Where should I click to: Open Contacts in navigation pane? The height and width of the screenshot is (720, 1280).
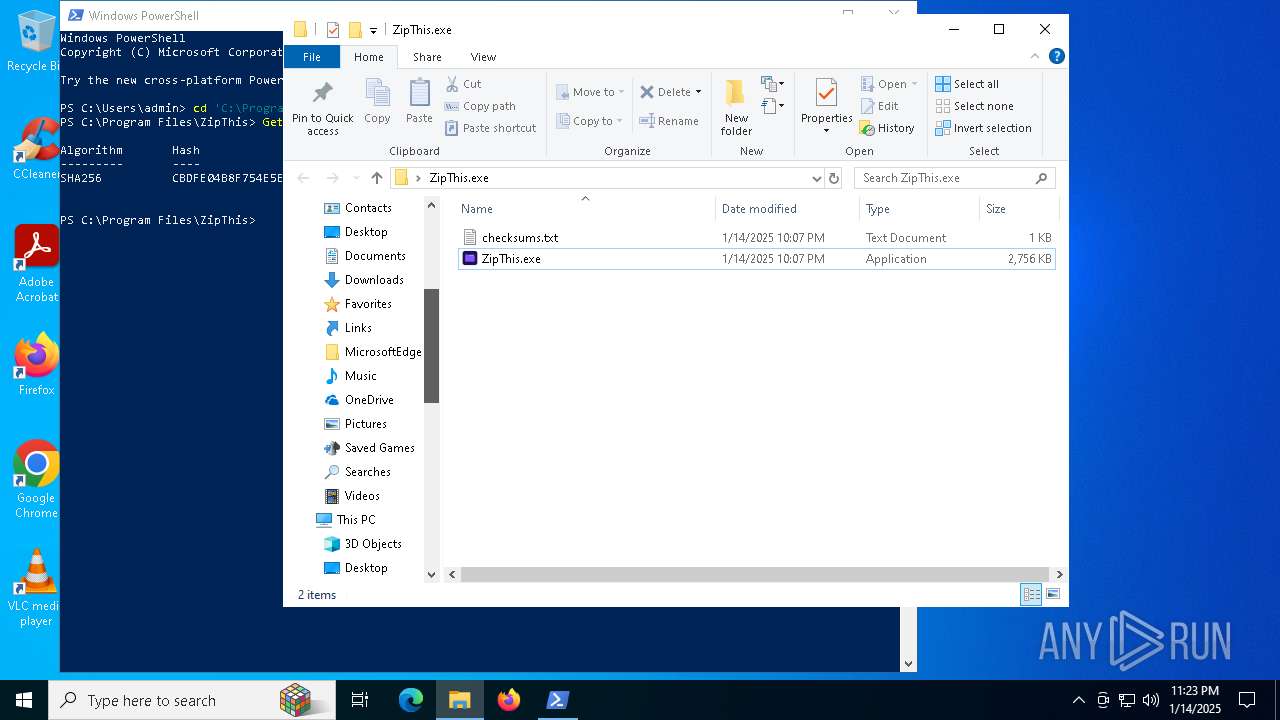tap(368, 208)
